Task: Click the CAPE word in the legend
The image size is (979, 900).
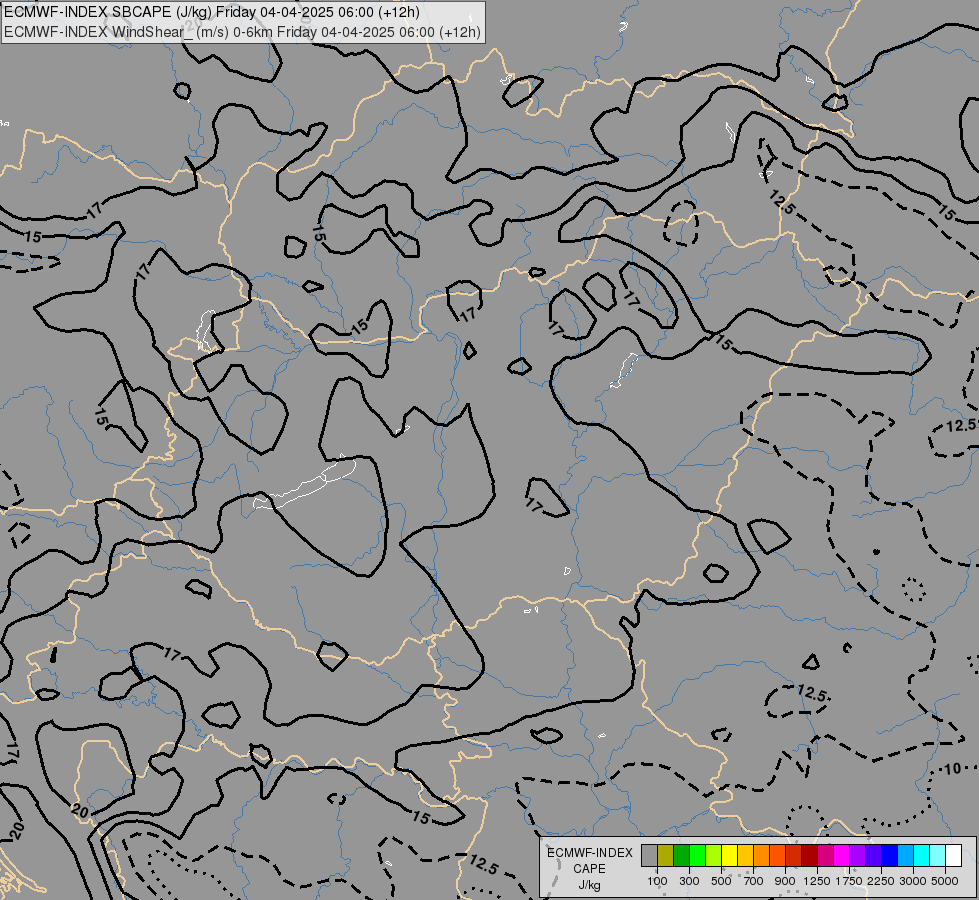Action: pyautogui.click(x=589, y=869)
